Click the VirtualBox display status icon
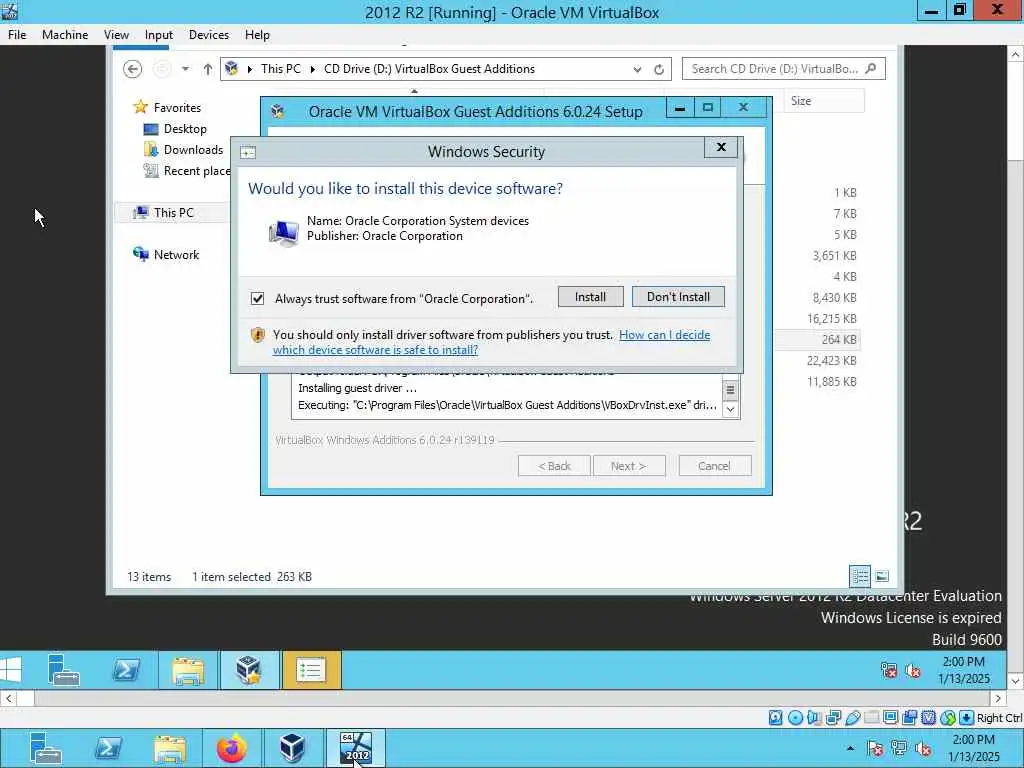This screenshot has width=1024, height=768. click(891, 718)
